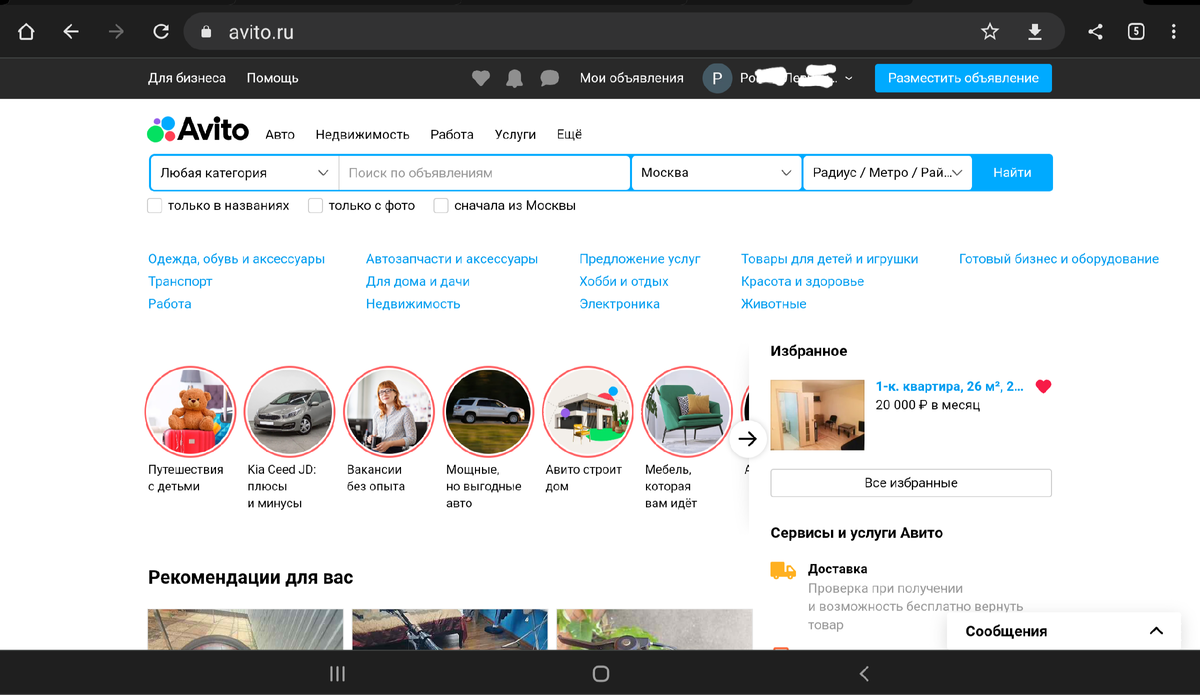
Task: Click 'Помощь' in header
Action: point(273,78)
